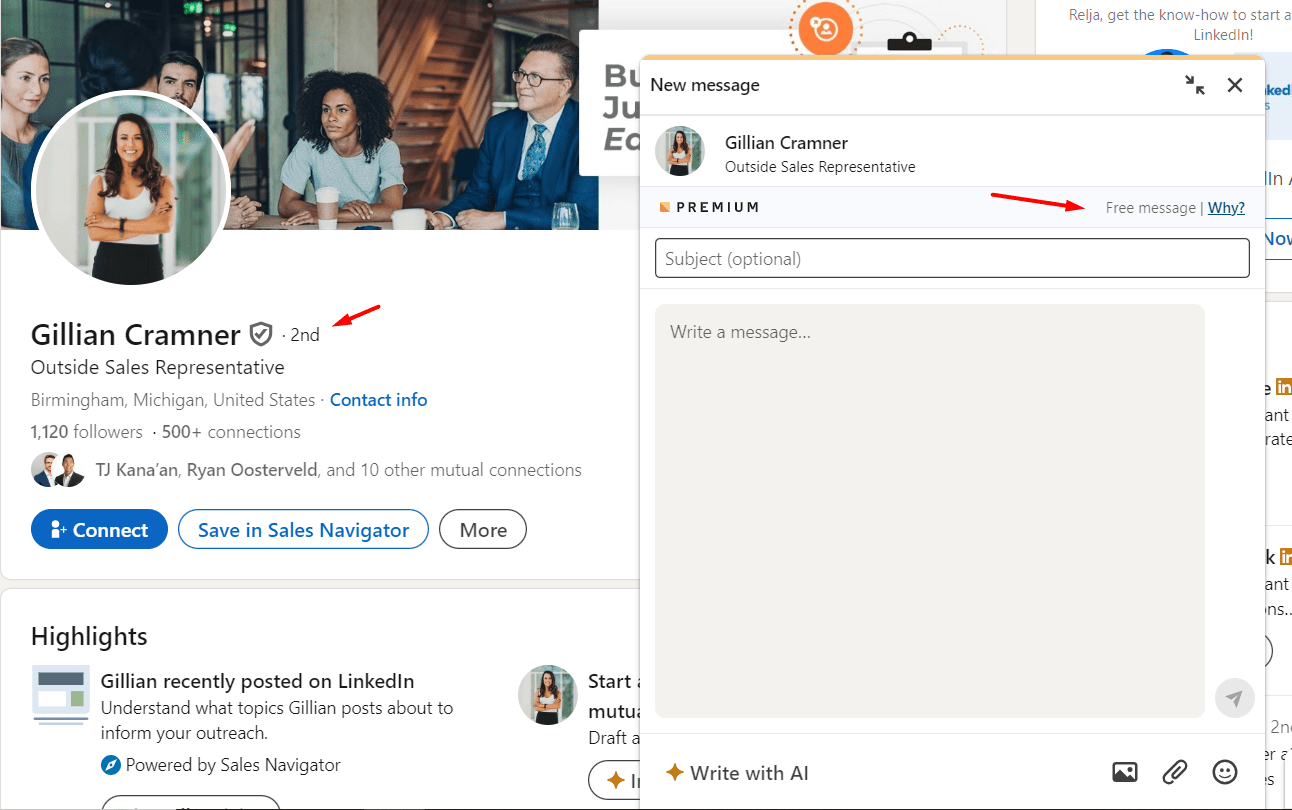Open the emoji picker
Image resolution: width=1292 pixels, height=810 pixels.
click(x=1224, y=772)
